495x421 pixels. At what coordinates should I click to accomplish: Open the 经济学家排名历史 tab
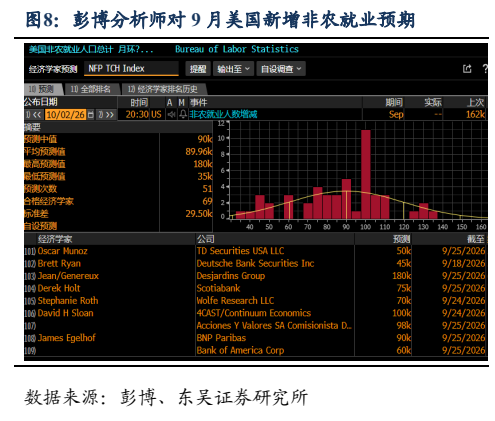point(164,89)
